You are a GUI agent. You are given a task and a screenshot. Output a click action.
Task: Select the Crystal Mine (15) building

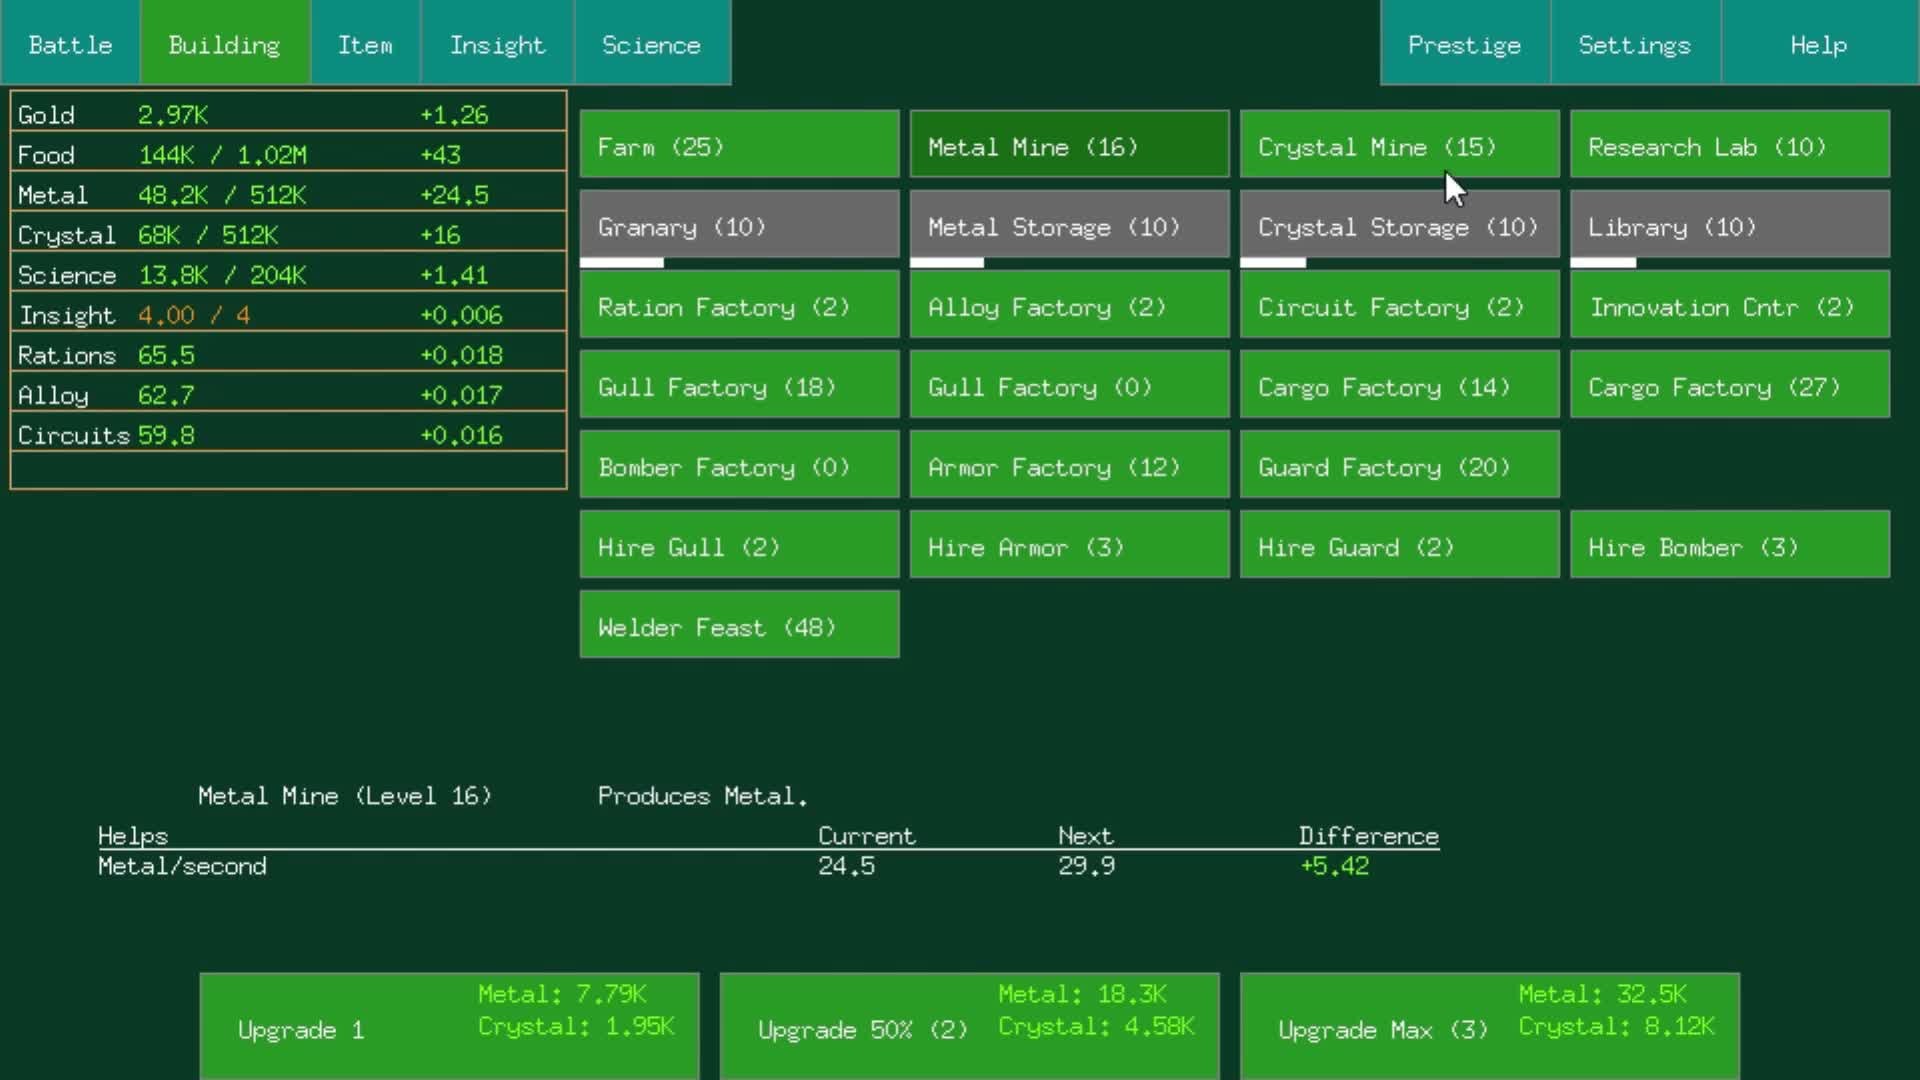point(1399,146)
